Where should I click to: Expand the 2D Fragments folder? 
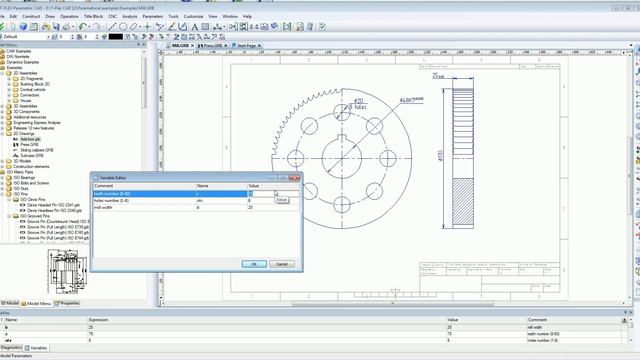point(9,78)
